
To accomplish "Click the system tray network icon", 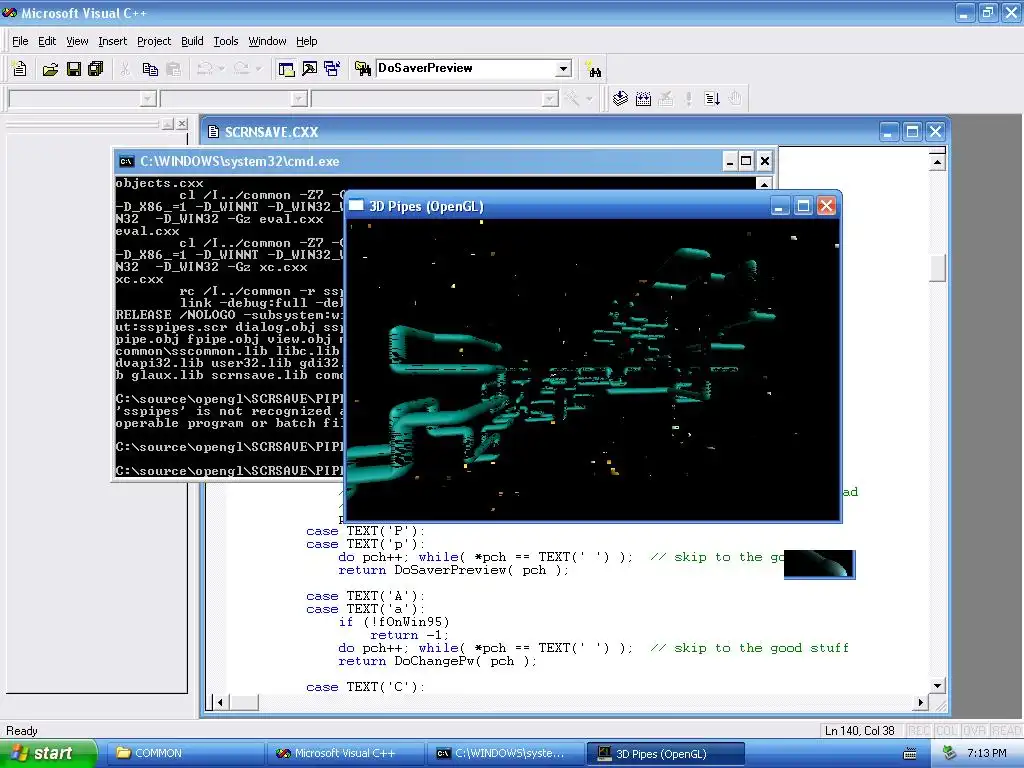I will click(950, 753).
